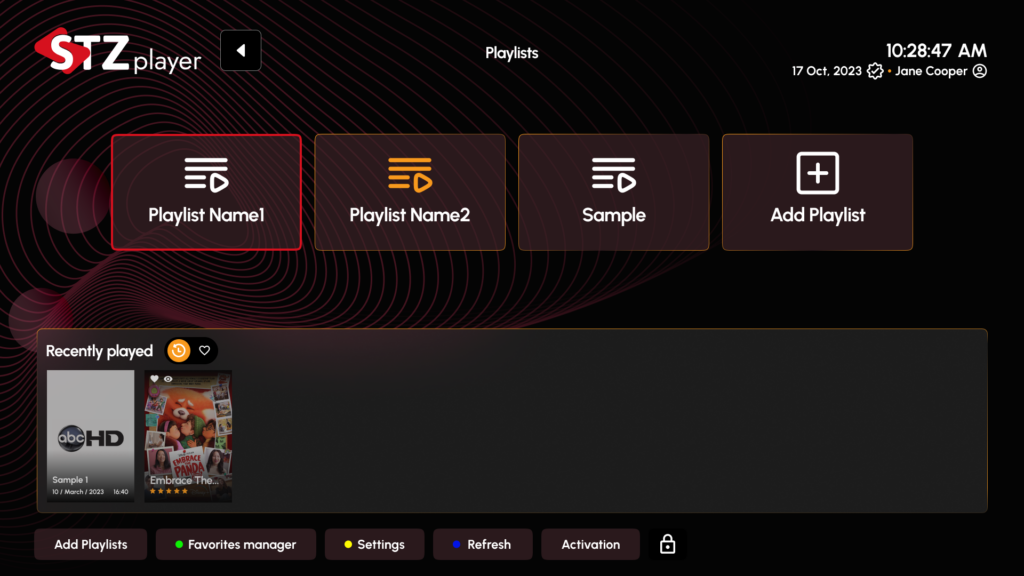Click the Add Playlist plus tile
The image size is (1024, 576).
818,193
